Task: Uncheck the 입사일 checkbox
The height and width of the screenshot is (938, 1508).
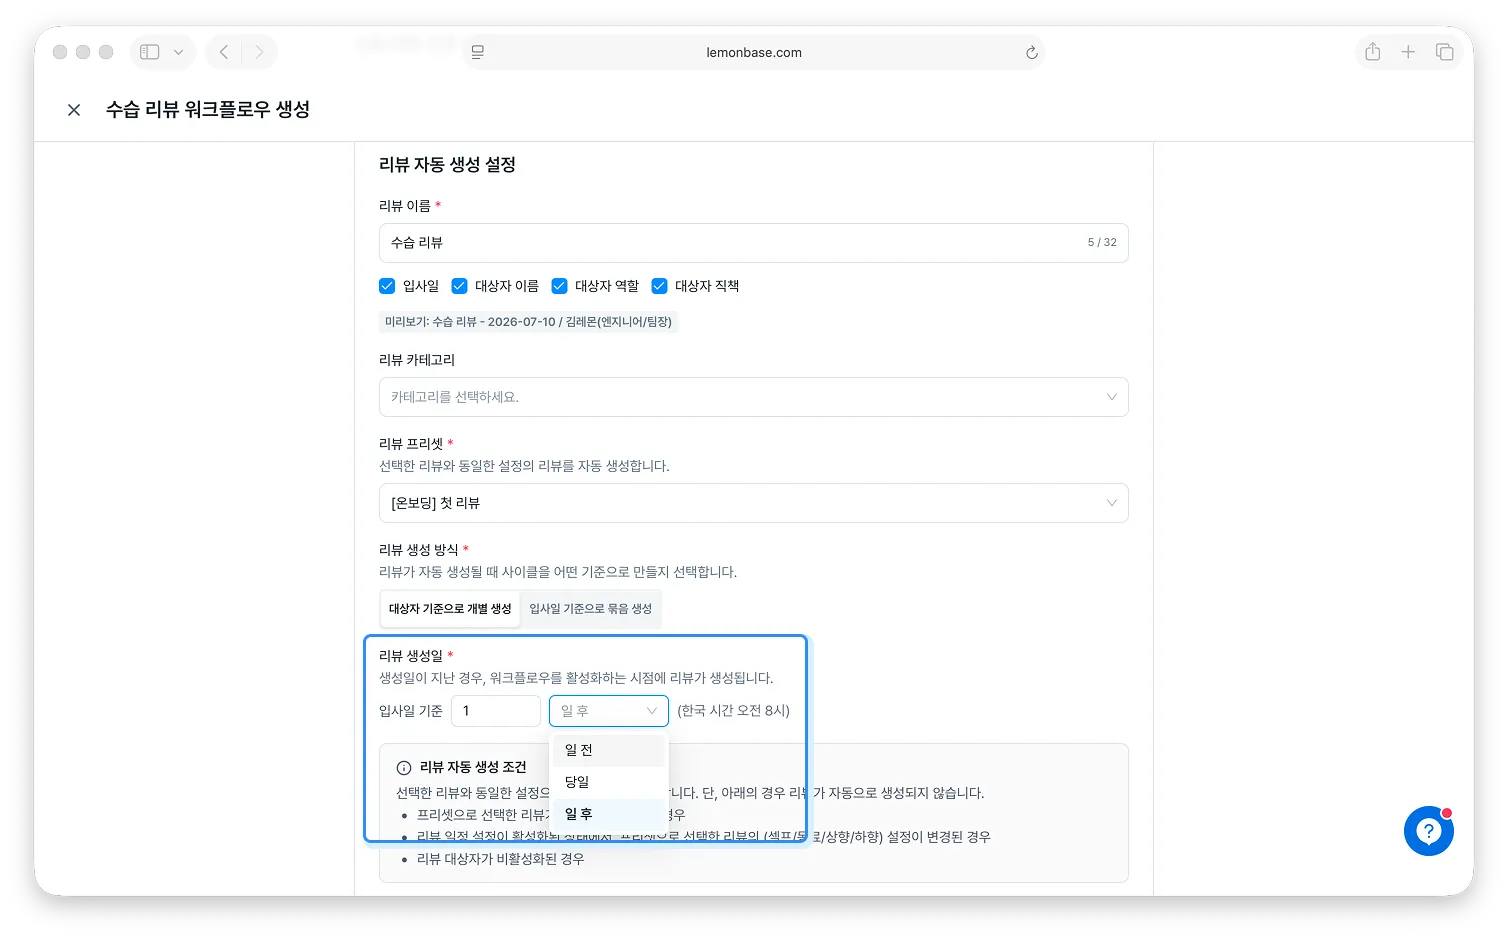Action: [387, 286]
